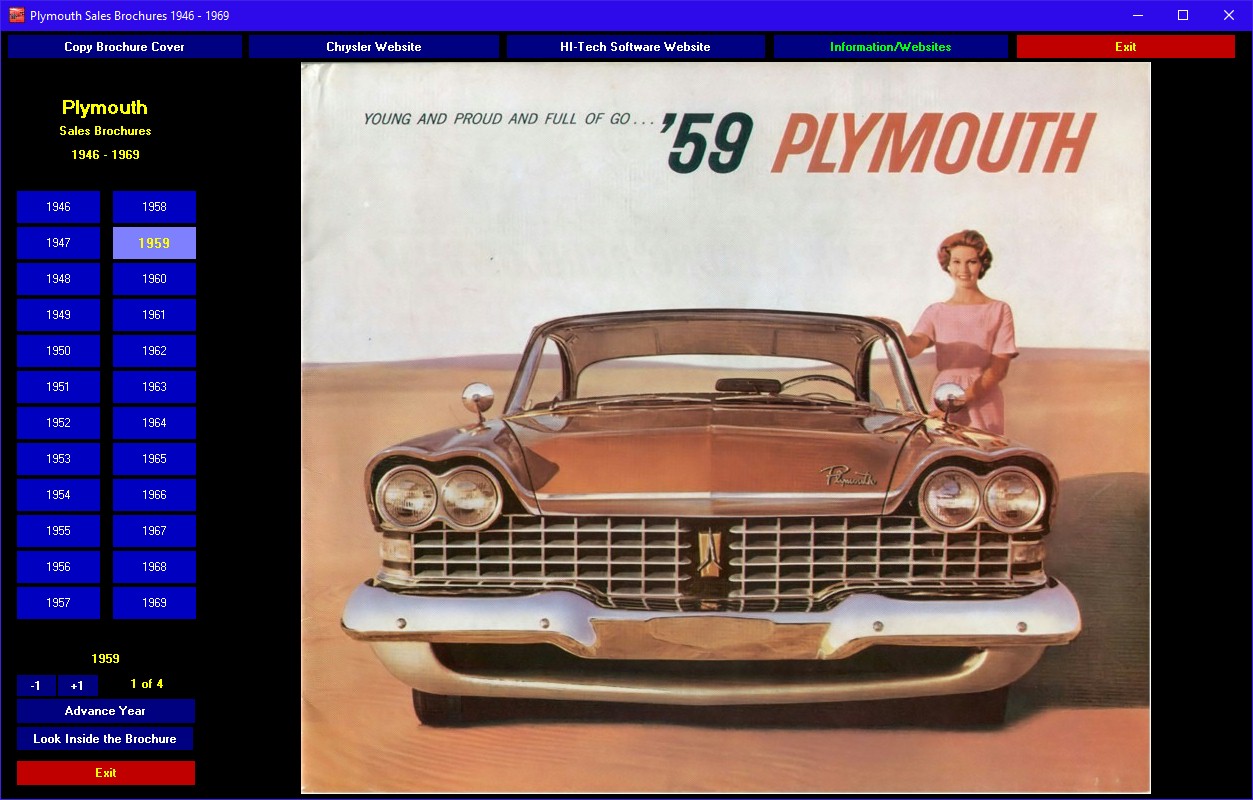Select the 1948 year button
Viewport: 1253px width, 800px height.
(x=58, y=279)
